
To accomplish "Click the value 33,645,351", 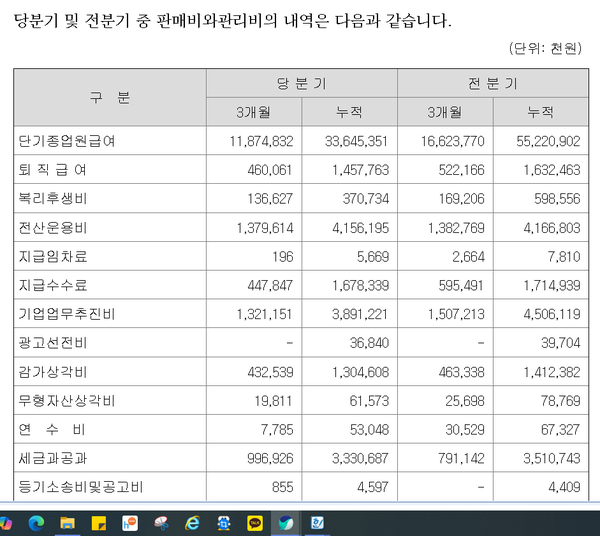I will pos(357,142).
